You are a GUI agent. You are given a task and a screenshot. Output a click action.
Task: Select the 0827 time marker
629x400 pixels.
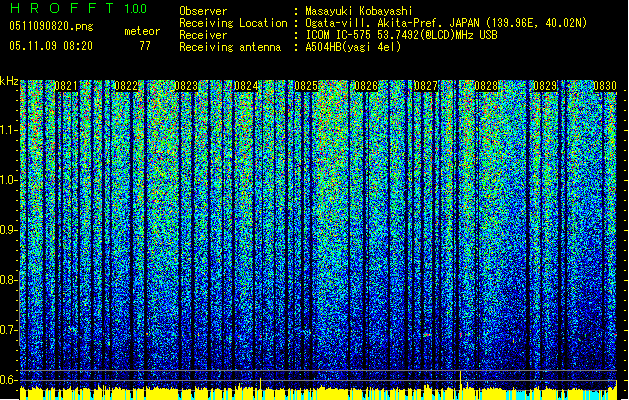coord(426,87)
